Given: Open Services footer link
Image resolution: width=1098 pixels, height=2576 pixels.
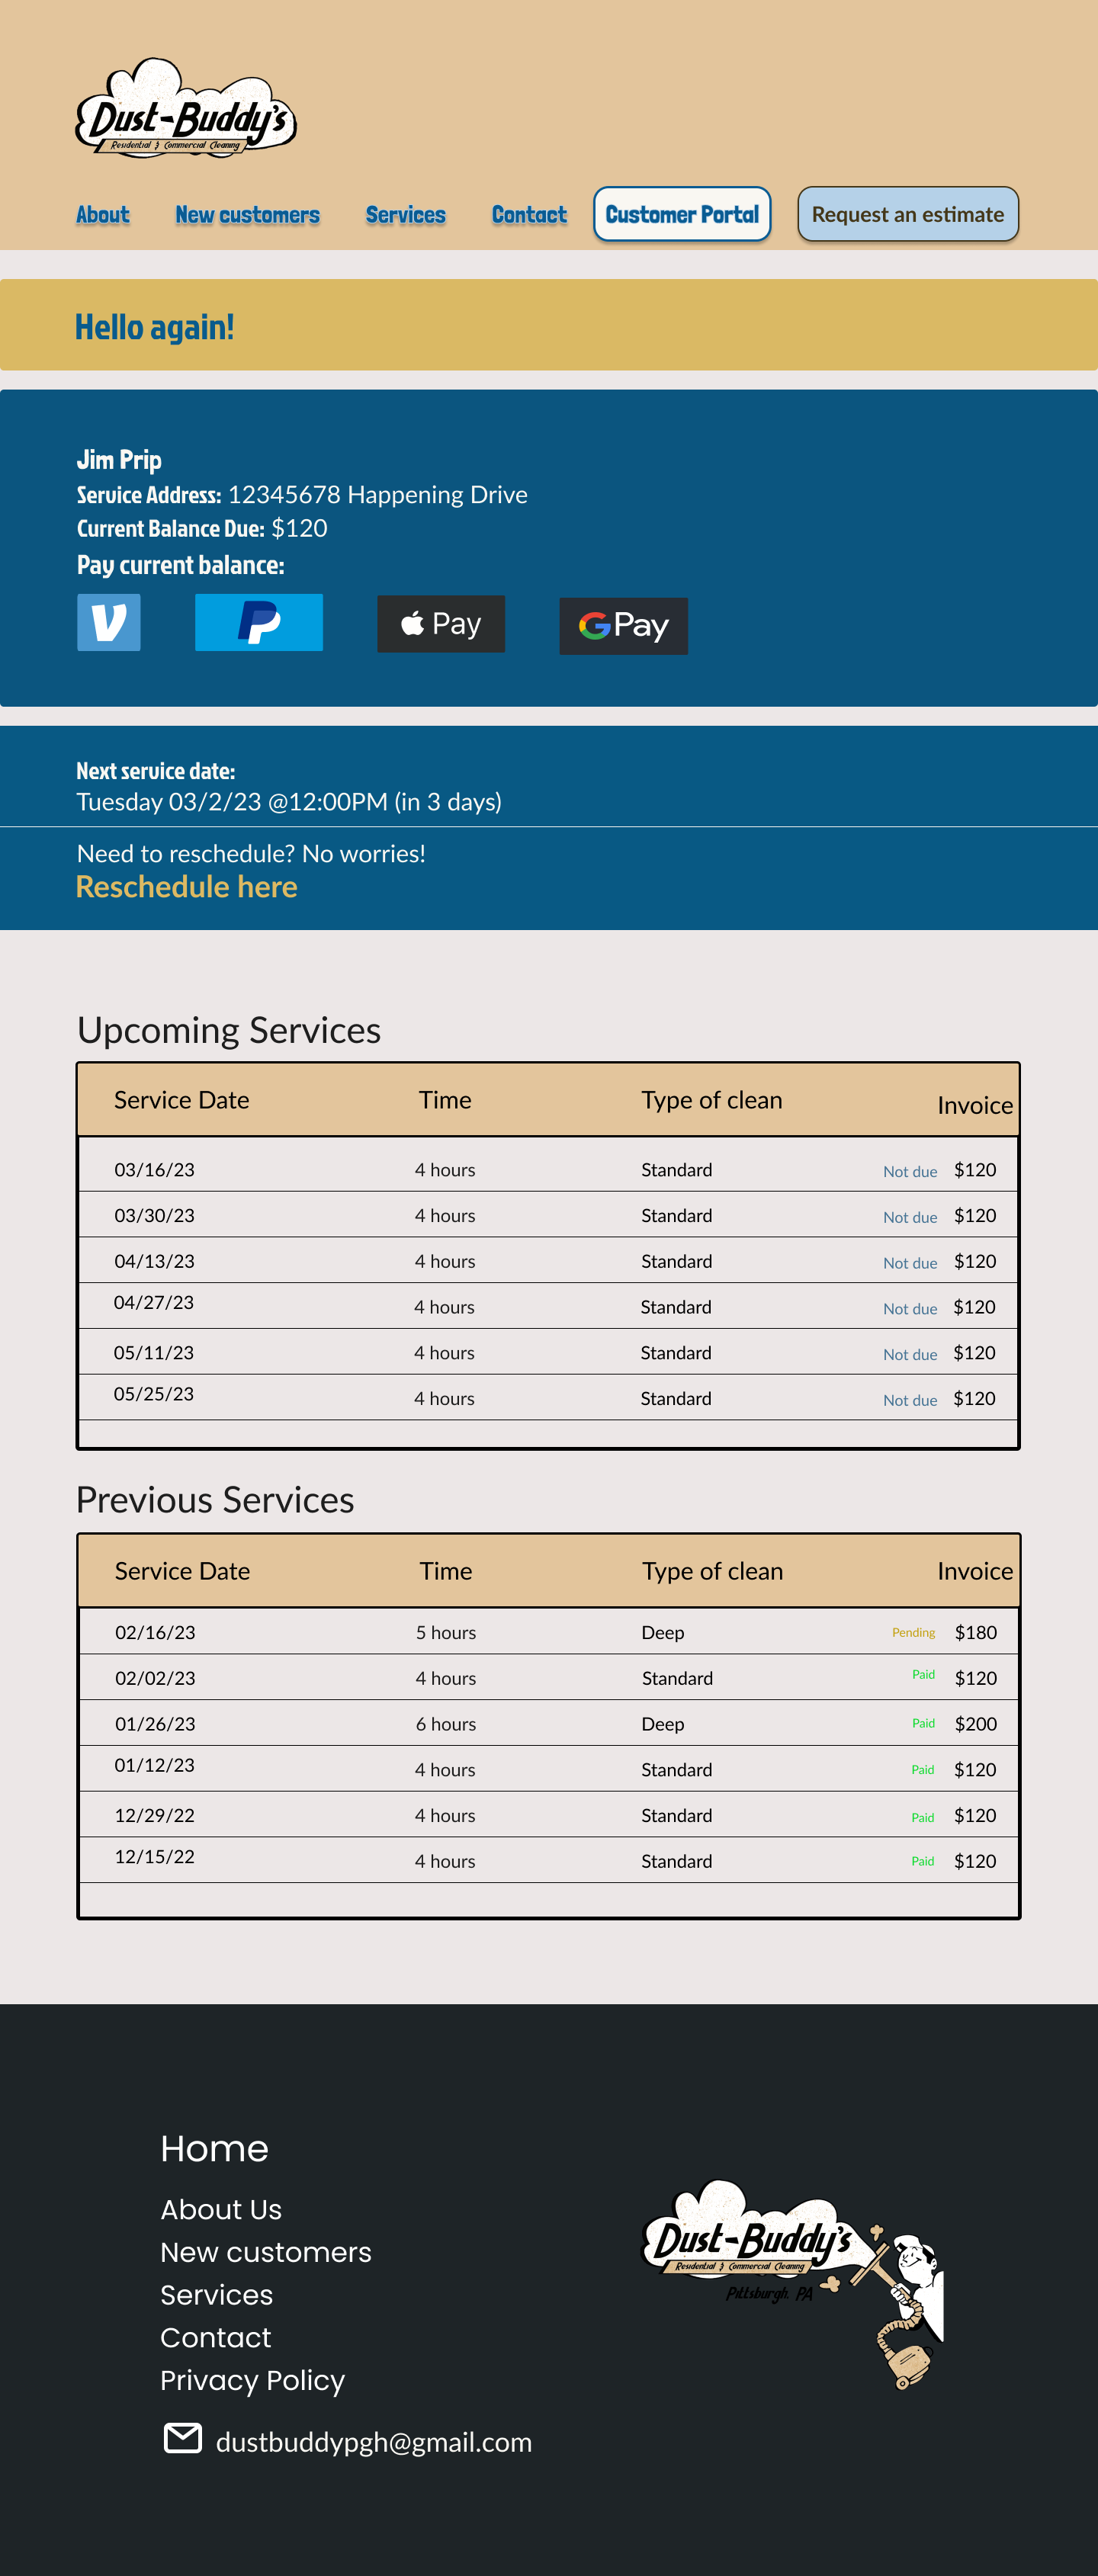Looking at the screenshot, I should [217, 2295].
